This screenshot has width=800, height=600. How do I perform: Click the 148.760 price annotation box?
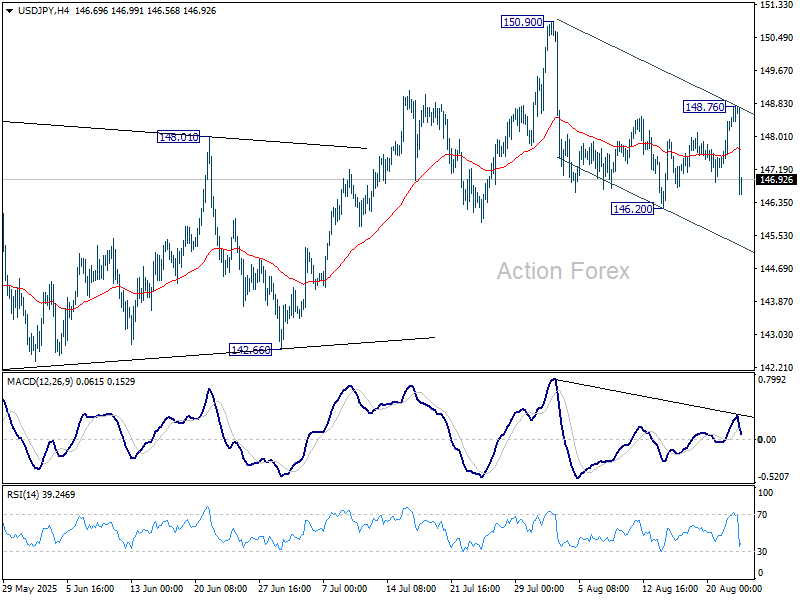tap(702, 108)
